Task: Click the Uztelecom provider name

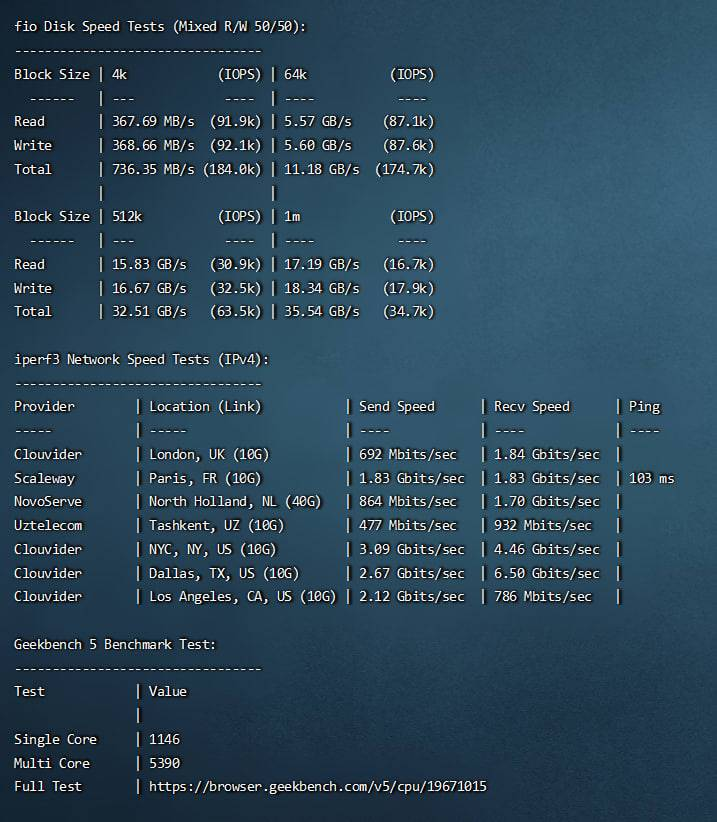Action: click(48, 526)
